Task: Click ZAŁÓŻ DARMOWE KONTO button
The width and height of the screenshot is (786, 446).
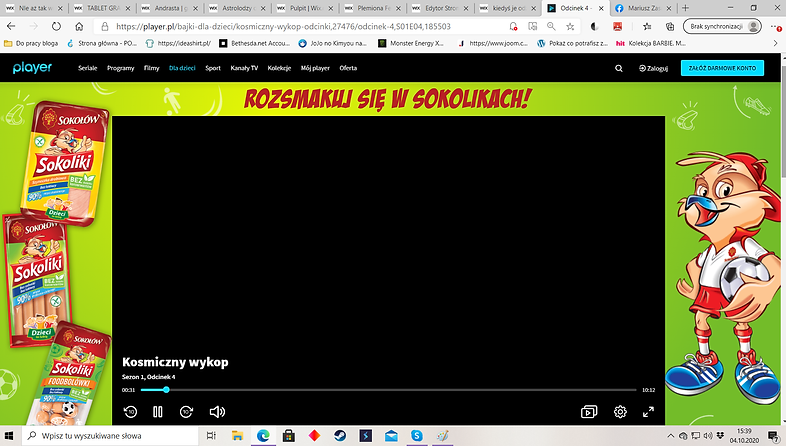Action: pos(722,68)
